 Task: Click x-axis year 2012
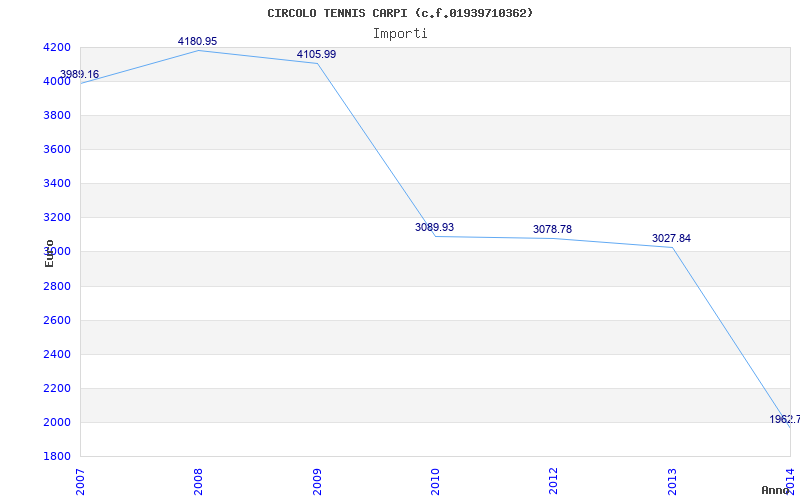click(x=554, y=482)
